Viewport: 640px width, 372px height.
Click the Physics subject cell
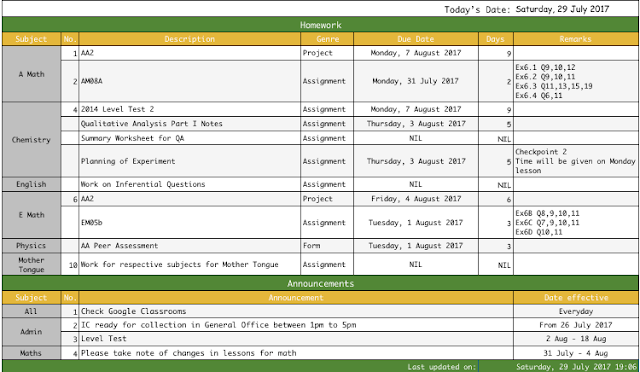(x=31, y=245)
